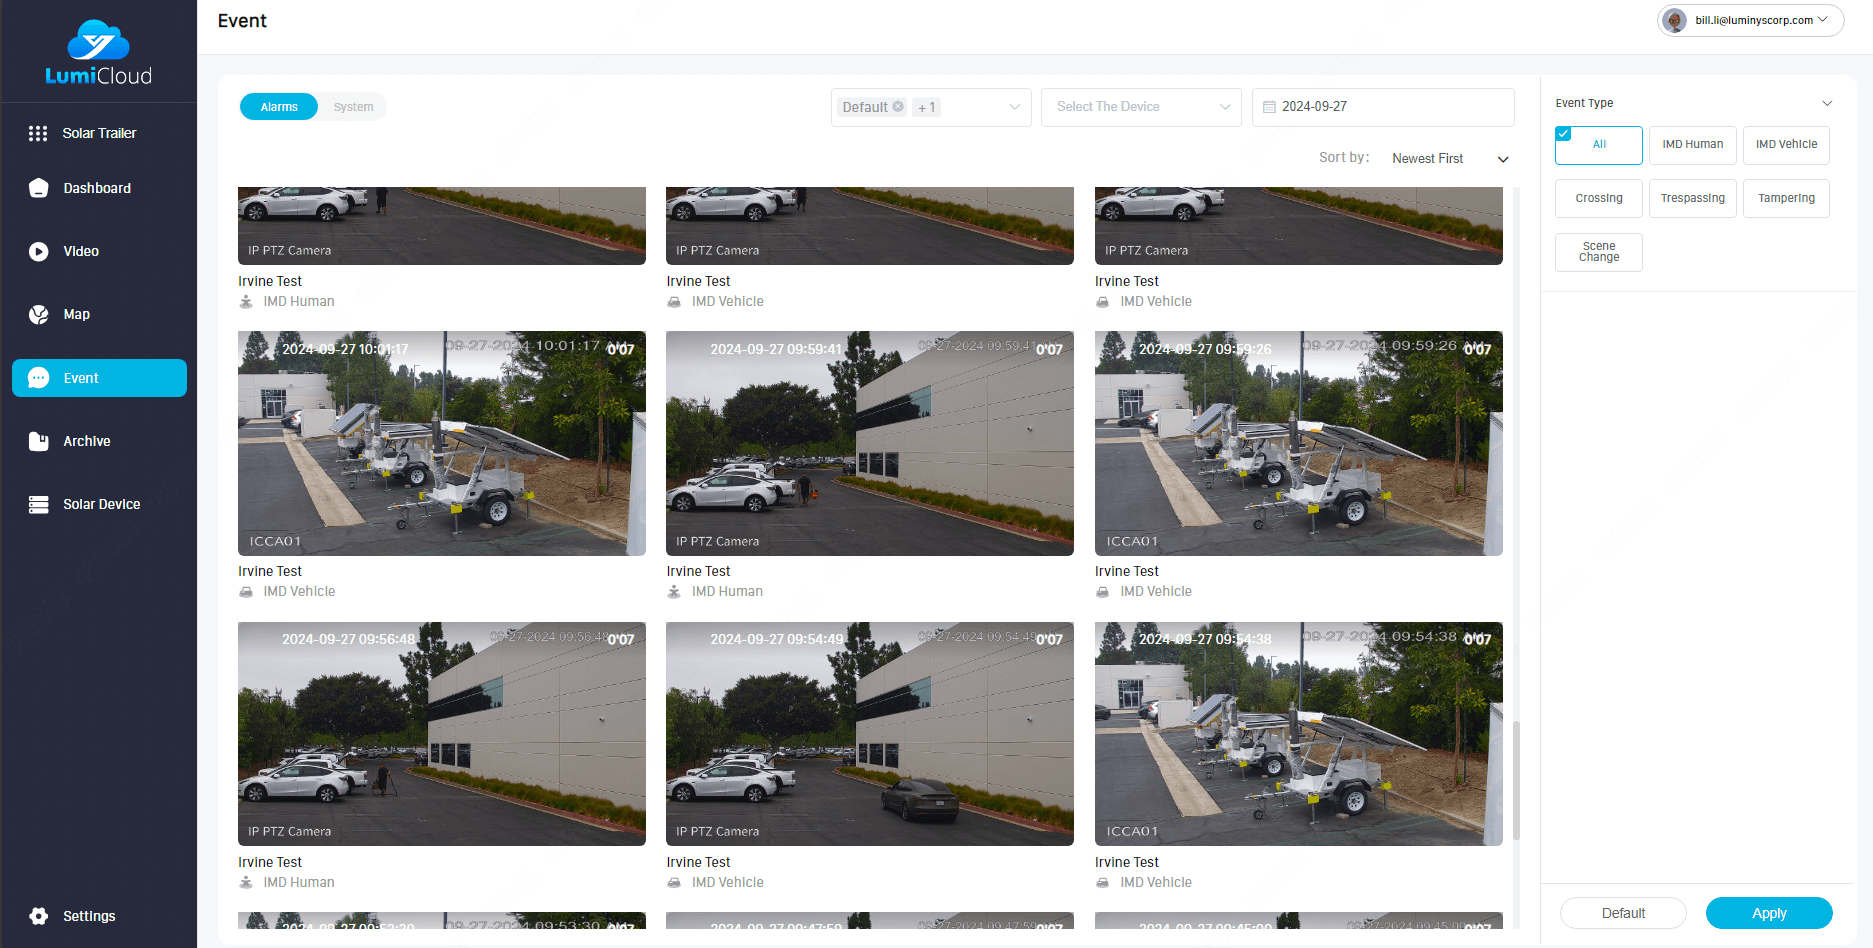
Task: Select the All event type filter
Action: click(x=1598, y=145)
